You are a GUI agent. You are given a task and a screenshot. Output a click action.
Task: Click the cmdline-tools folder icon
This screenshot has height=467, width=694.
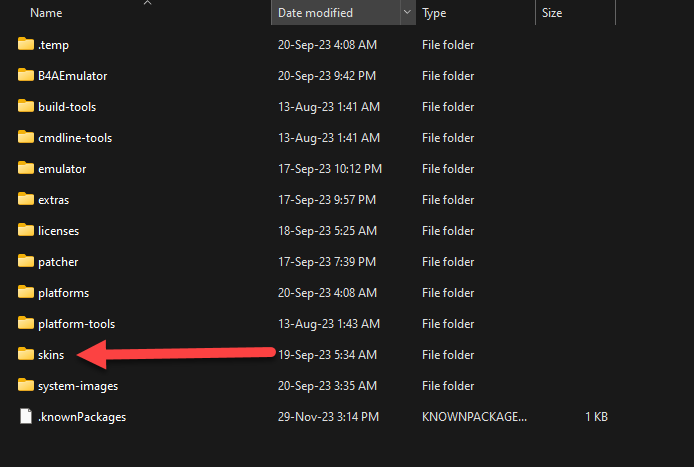pyautogui.click(x=26, y=137)
